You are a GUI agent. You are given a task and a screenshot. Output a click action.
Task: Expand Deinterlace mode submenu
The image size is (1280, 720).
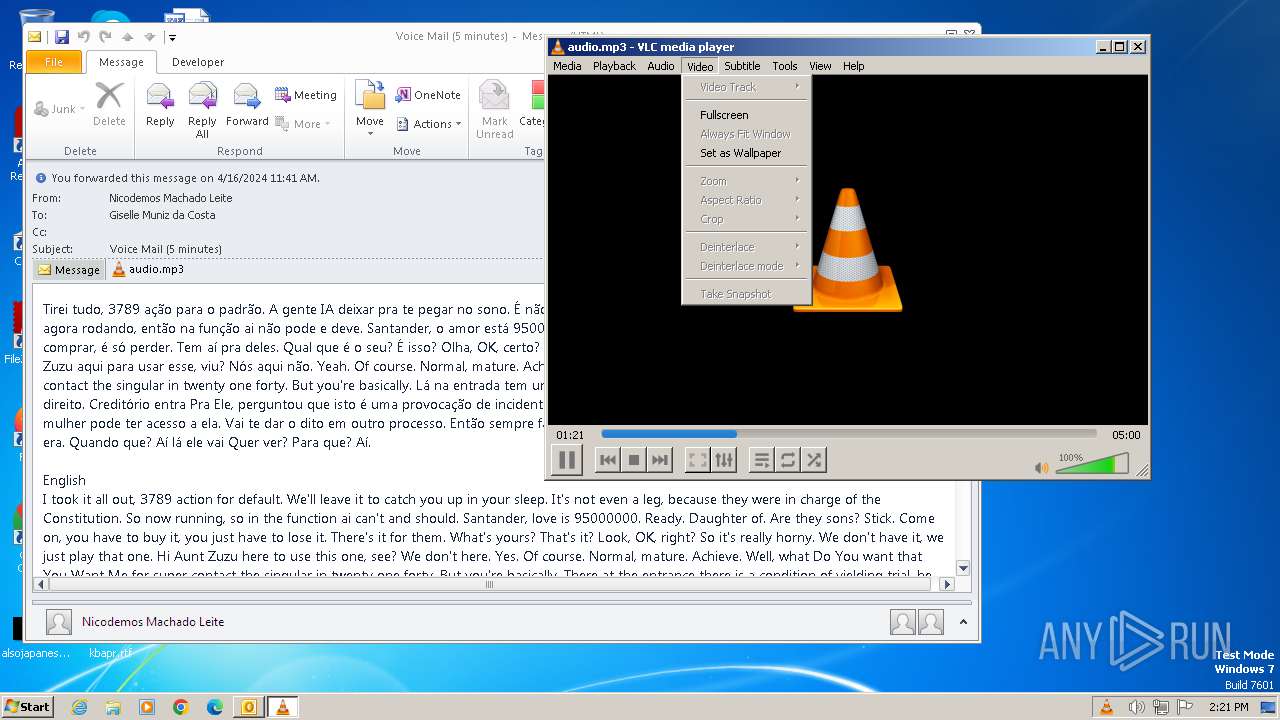coord(746,266)
